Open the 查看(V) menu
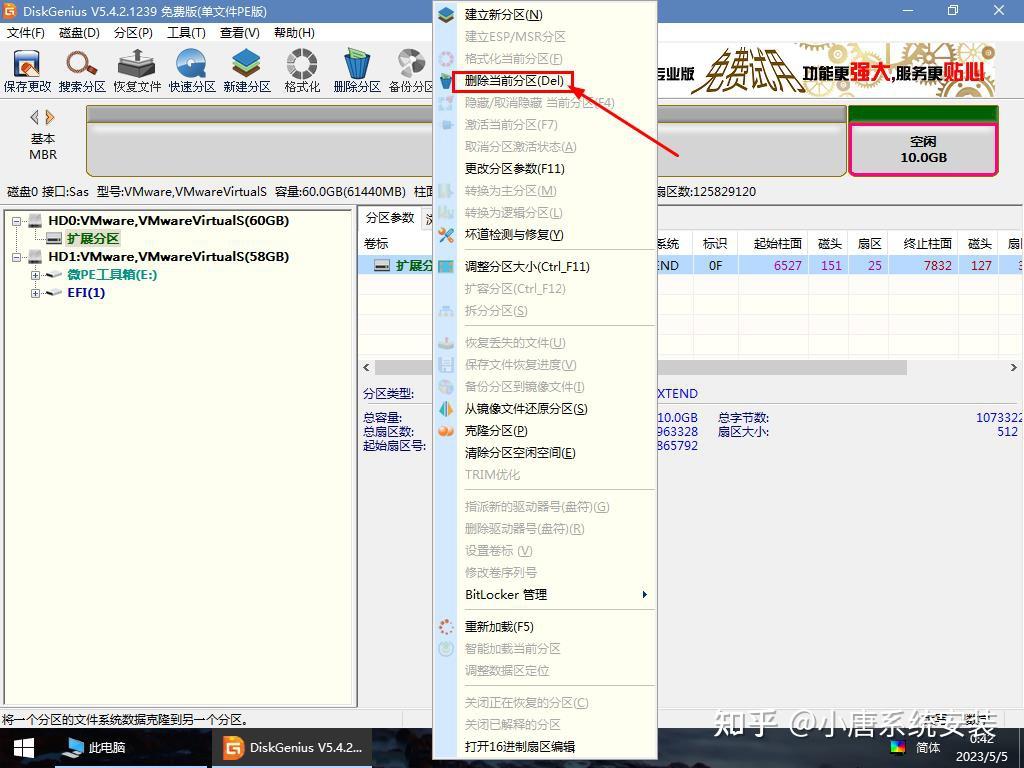Image resolution: width=1024 pixels, height=768 pixels. click(240, 33)
